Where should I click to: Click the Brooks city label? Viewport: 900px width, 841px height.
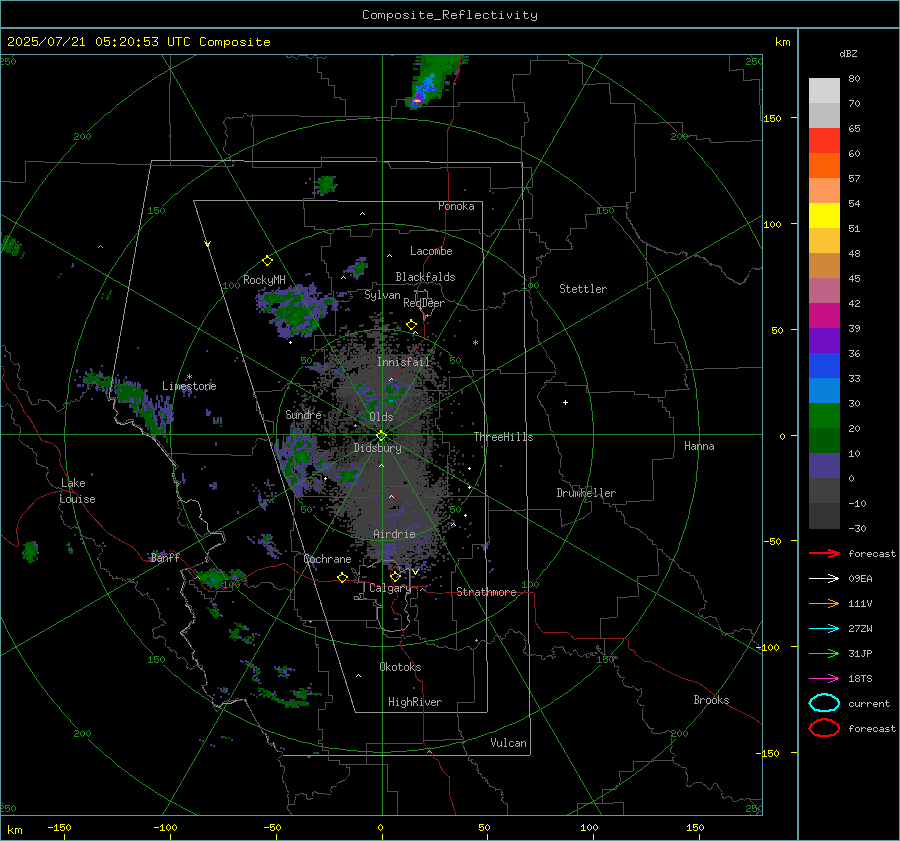point(711,700)
